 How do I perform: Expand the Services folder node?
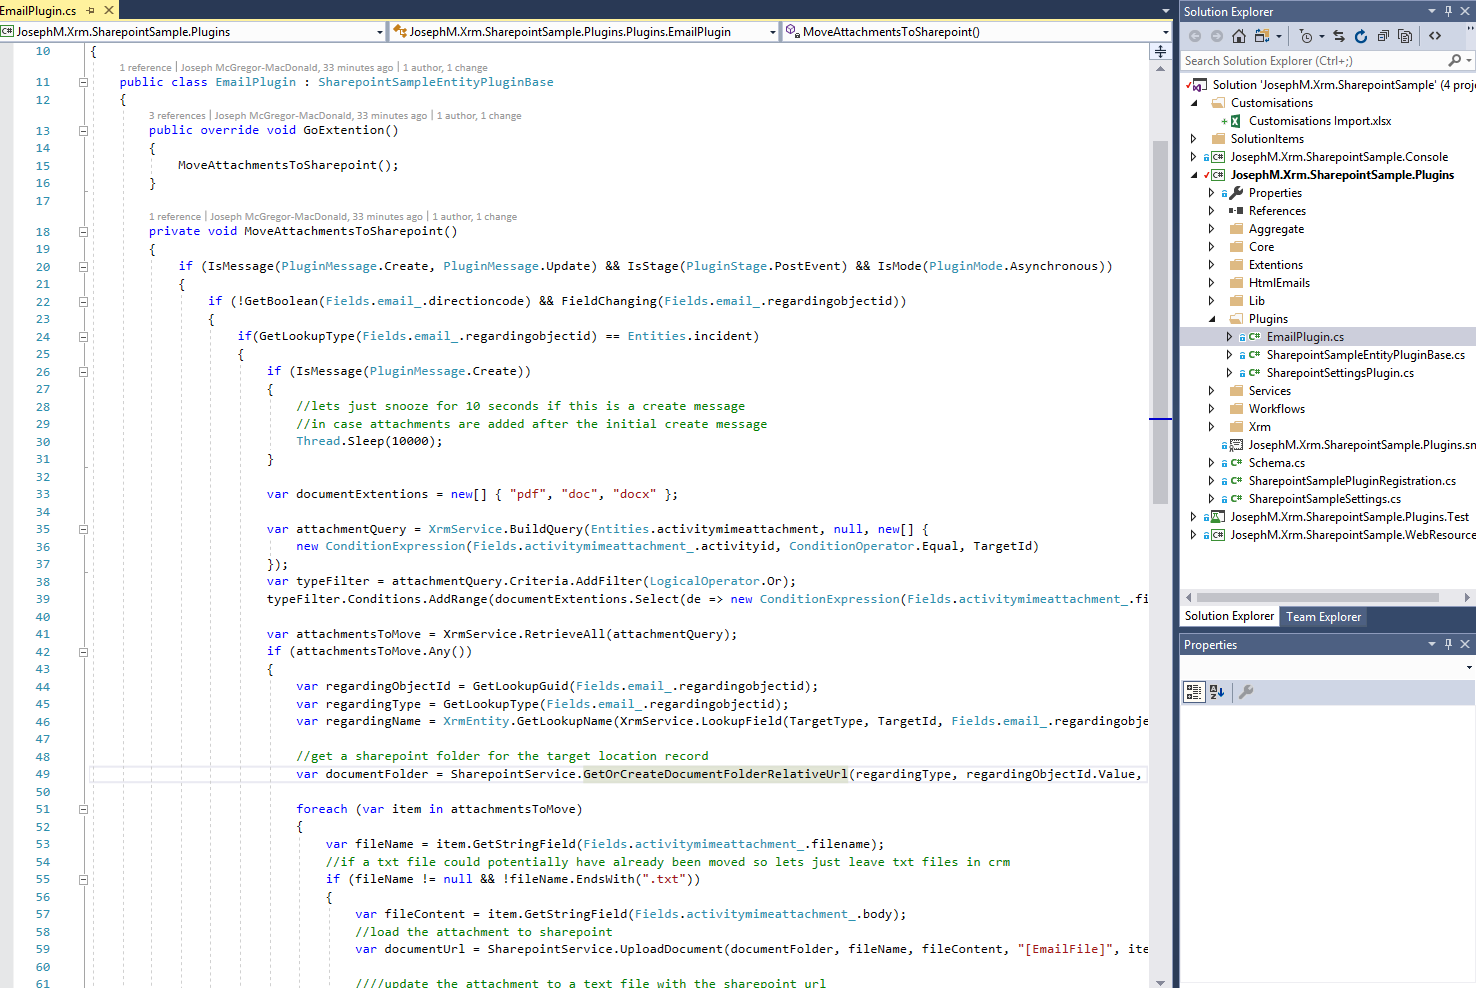point(1211,391)
